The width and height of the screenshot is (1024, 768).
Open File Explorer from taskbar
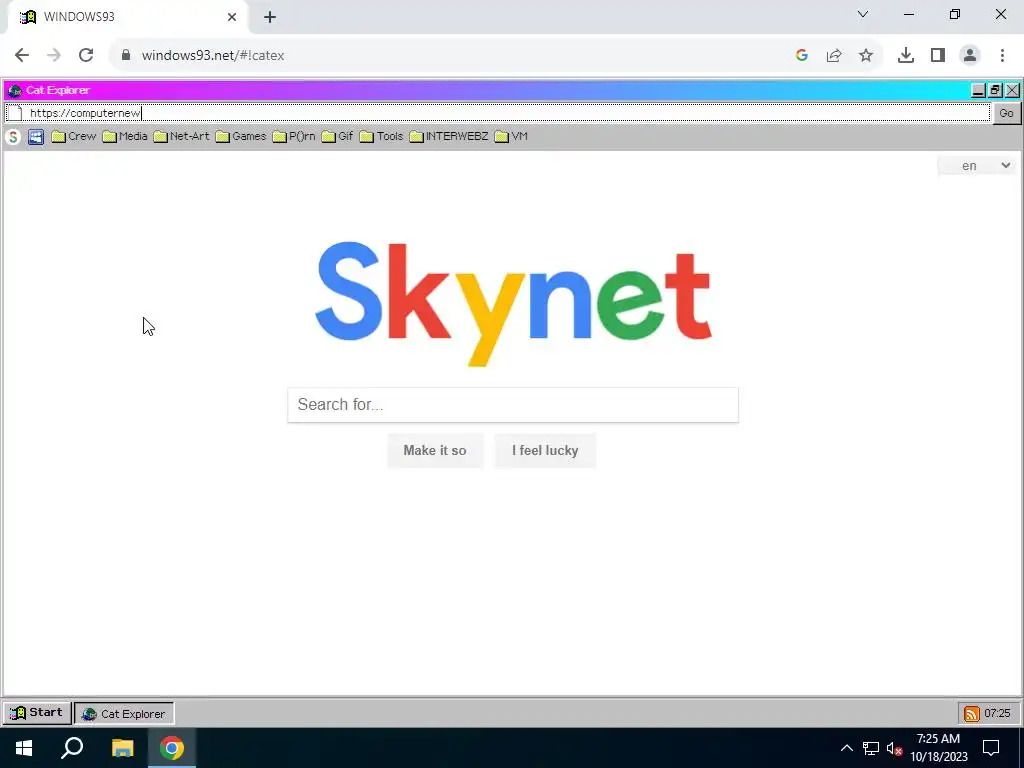(x=122, y=748)
